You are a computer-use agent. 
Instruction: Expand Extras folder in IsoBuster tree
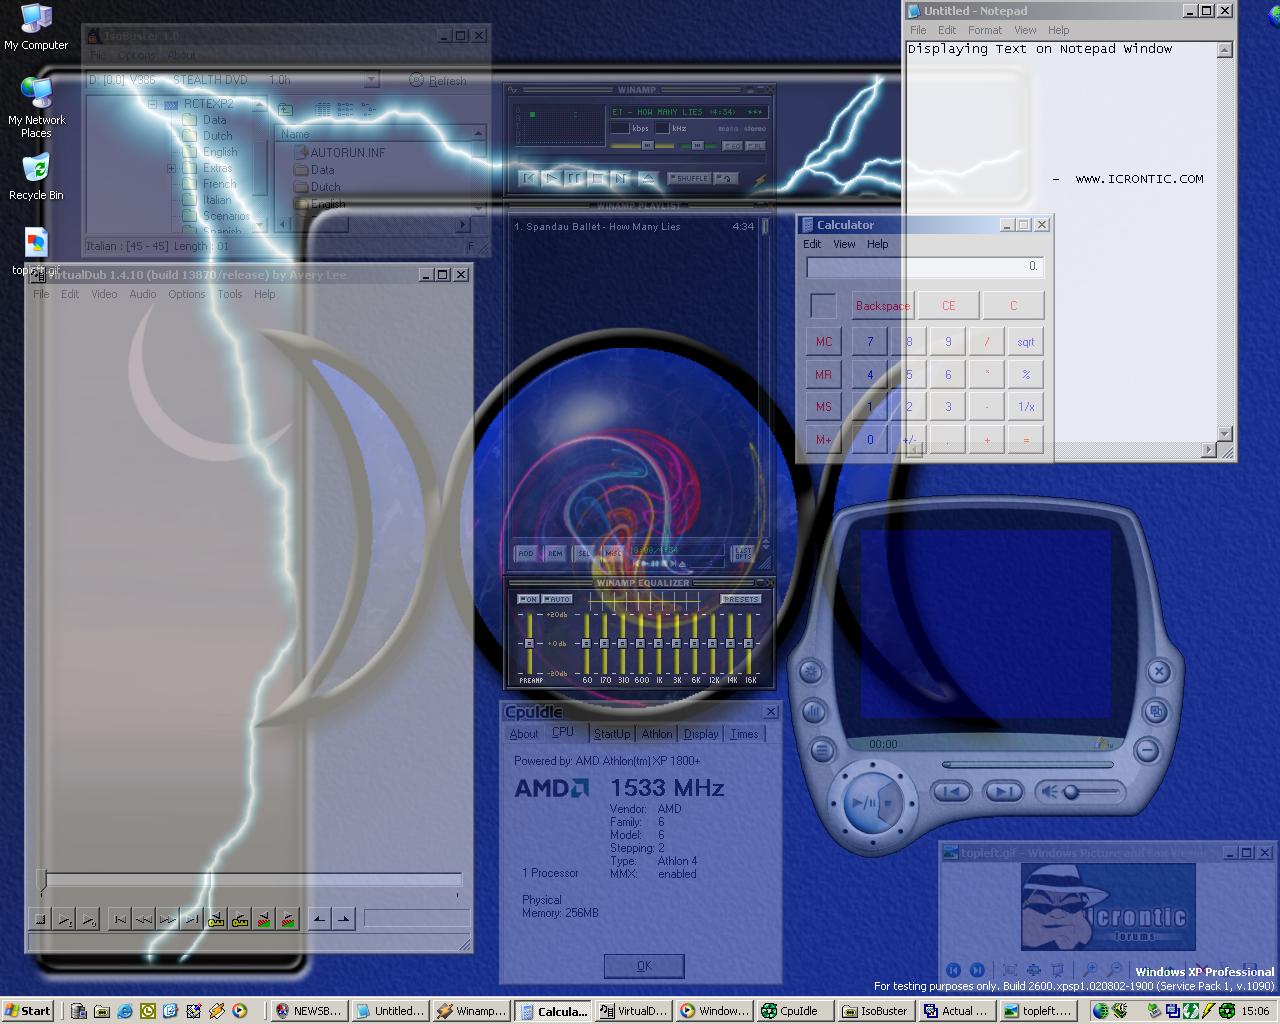coord(171,168)
